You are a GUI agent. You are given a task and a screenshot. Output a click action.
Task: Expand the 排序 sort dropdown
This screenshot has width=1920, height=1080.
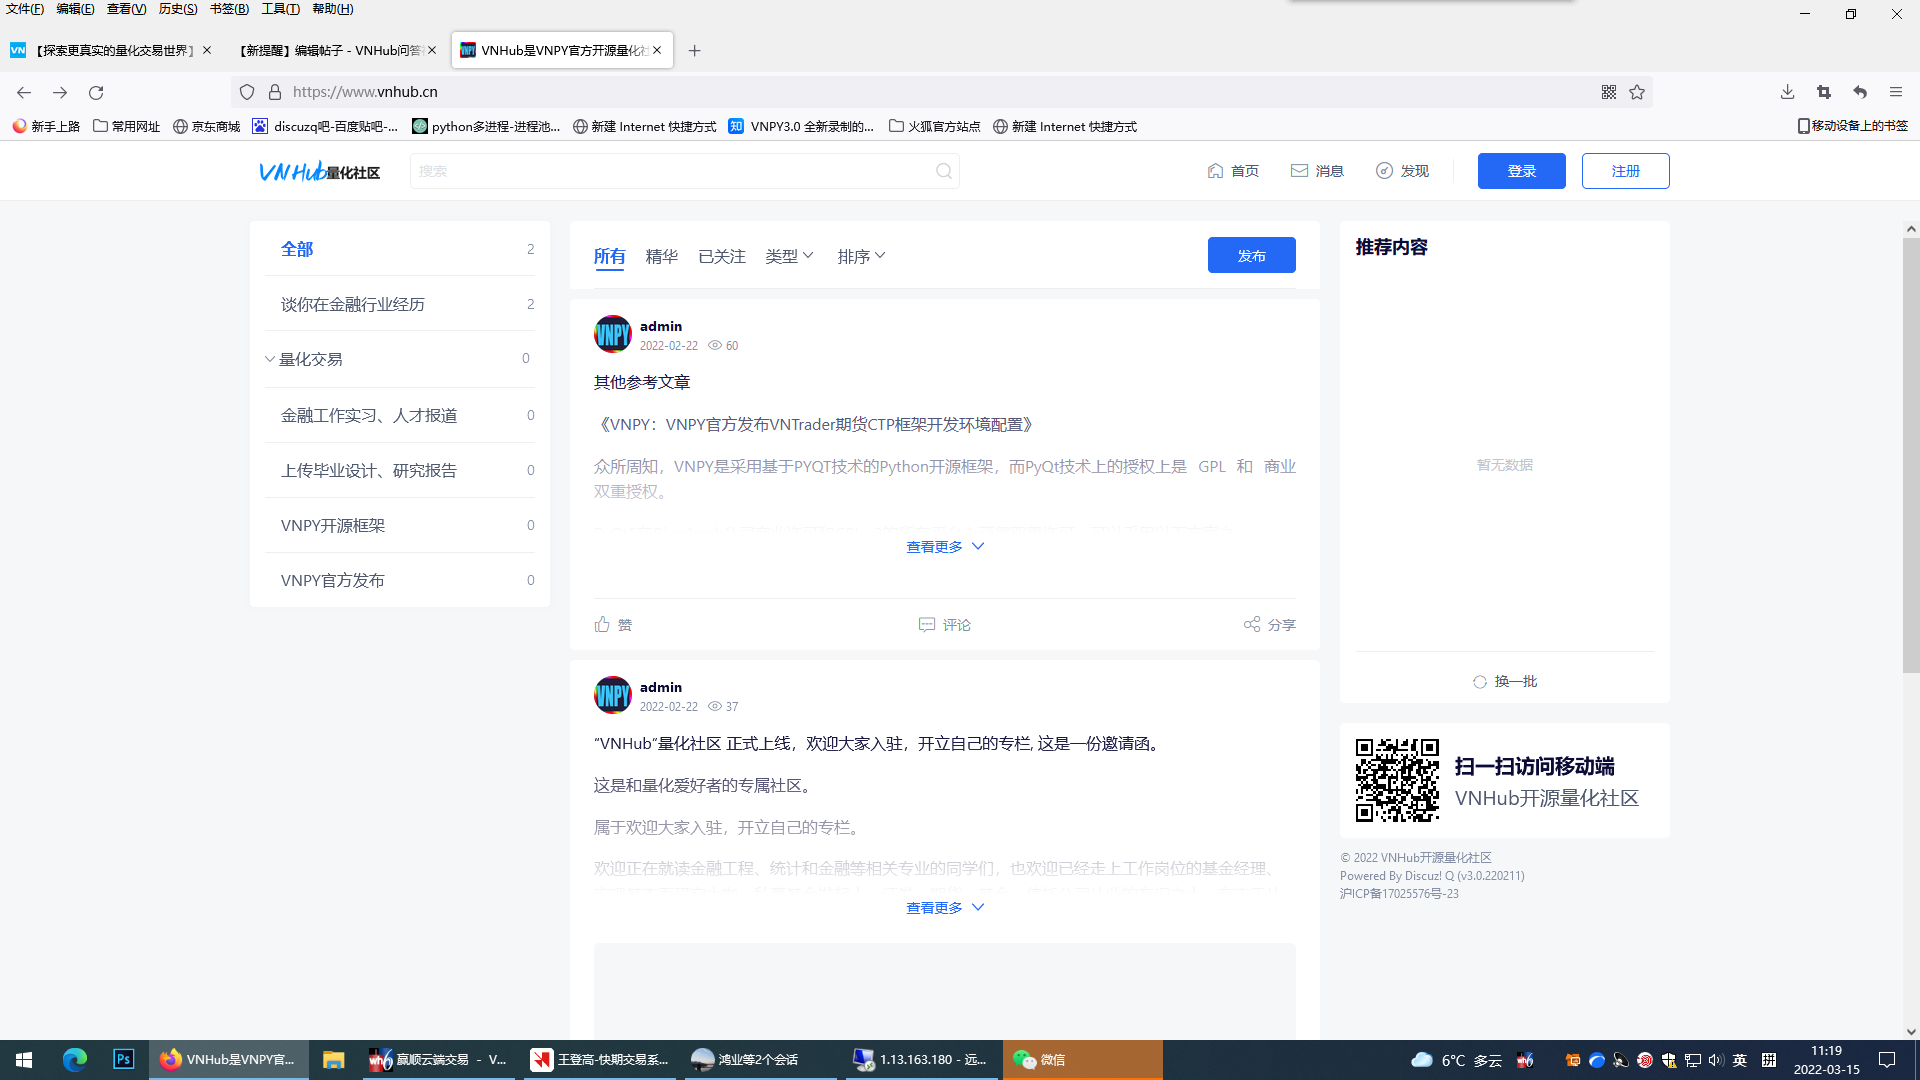(x=862, y=256)
